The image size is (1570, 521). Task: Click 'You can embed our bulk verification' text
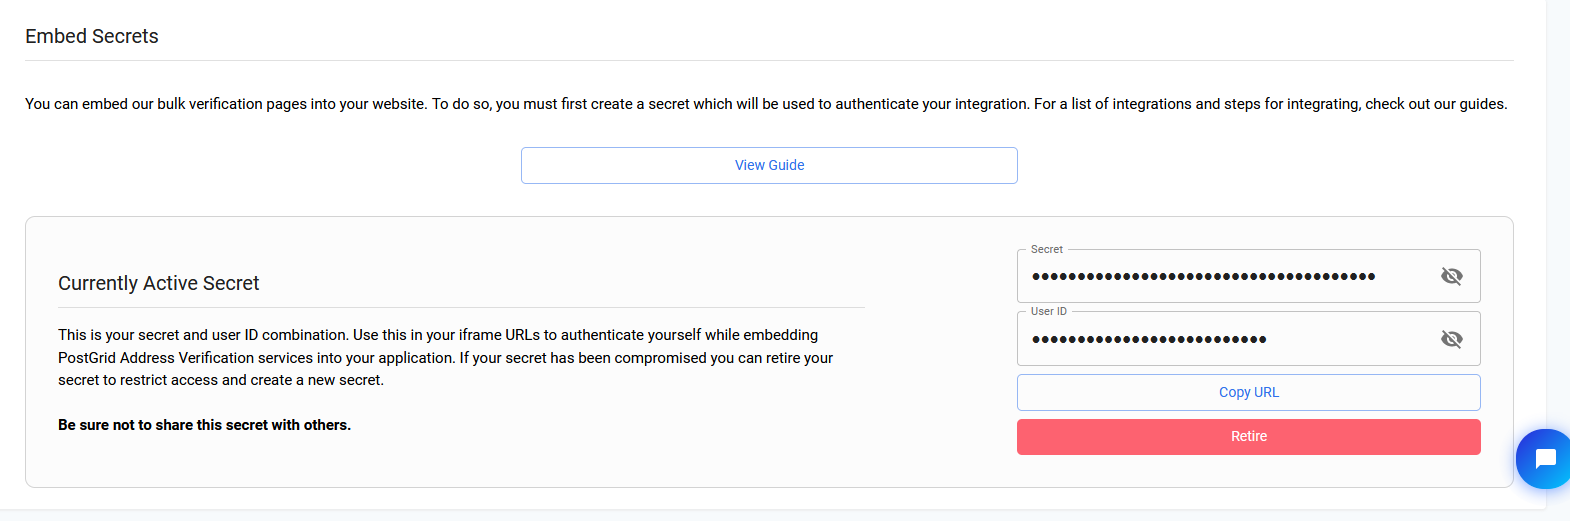150,104
